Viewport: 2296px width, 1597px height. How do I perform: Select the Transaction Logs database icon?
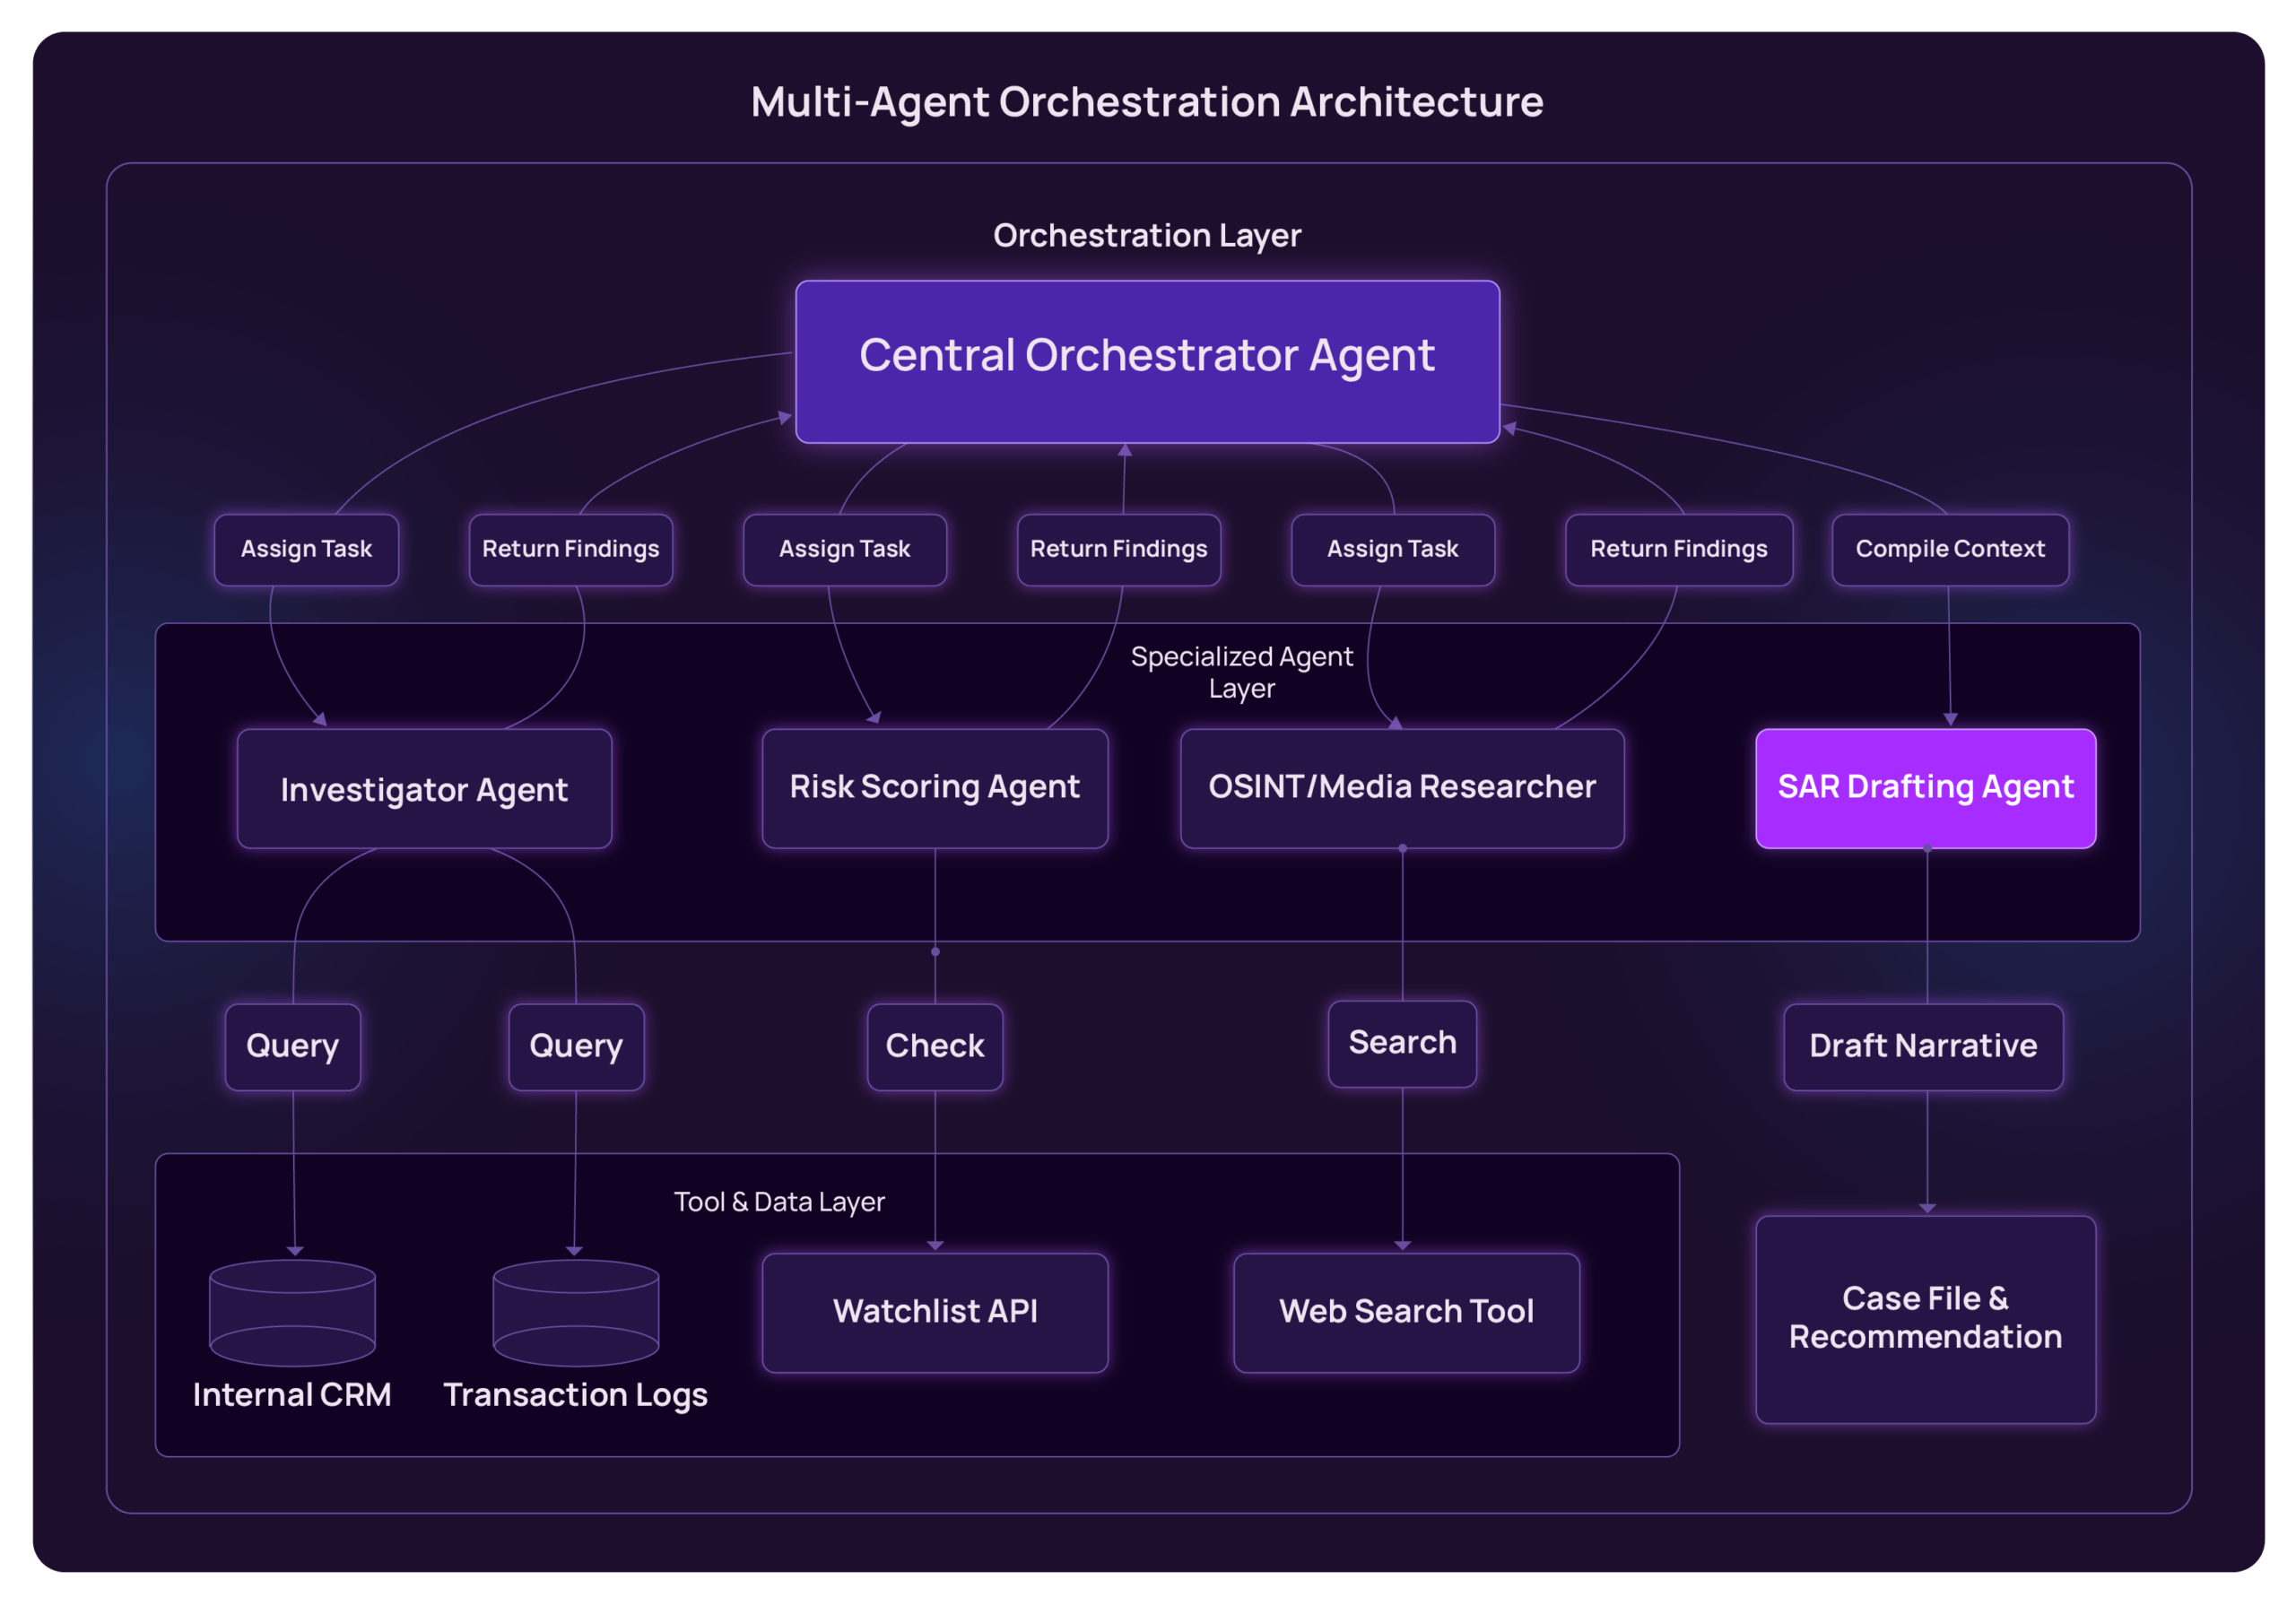576,1313
